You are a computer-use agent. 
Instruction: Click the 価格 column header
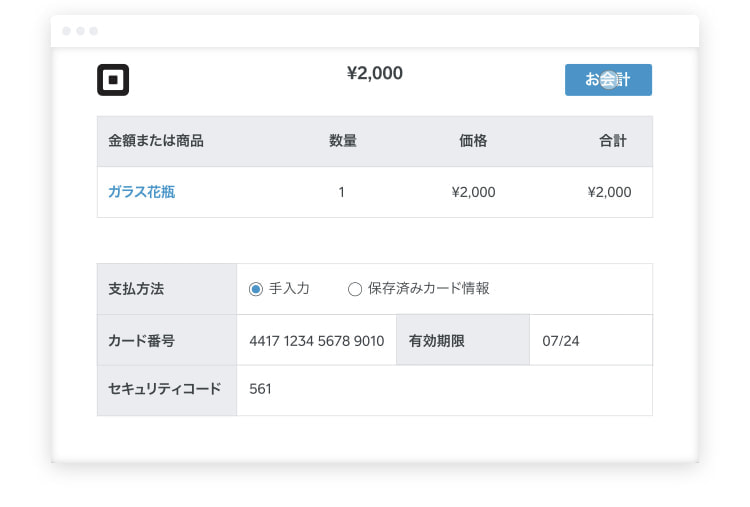coord(473,141)
